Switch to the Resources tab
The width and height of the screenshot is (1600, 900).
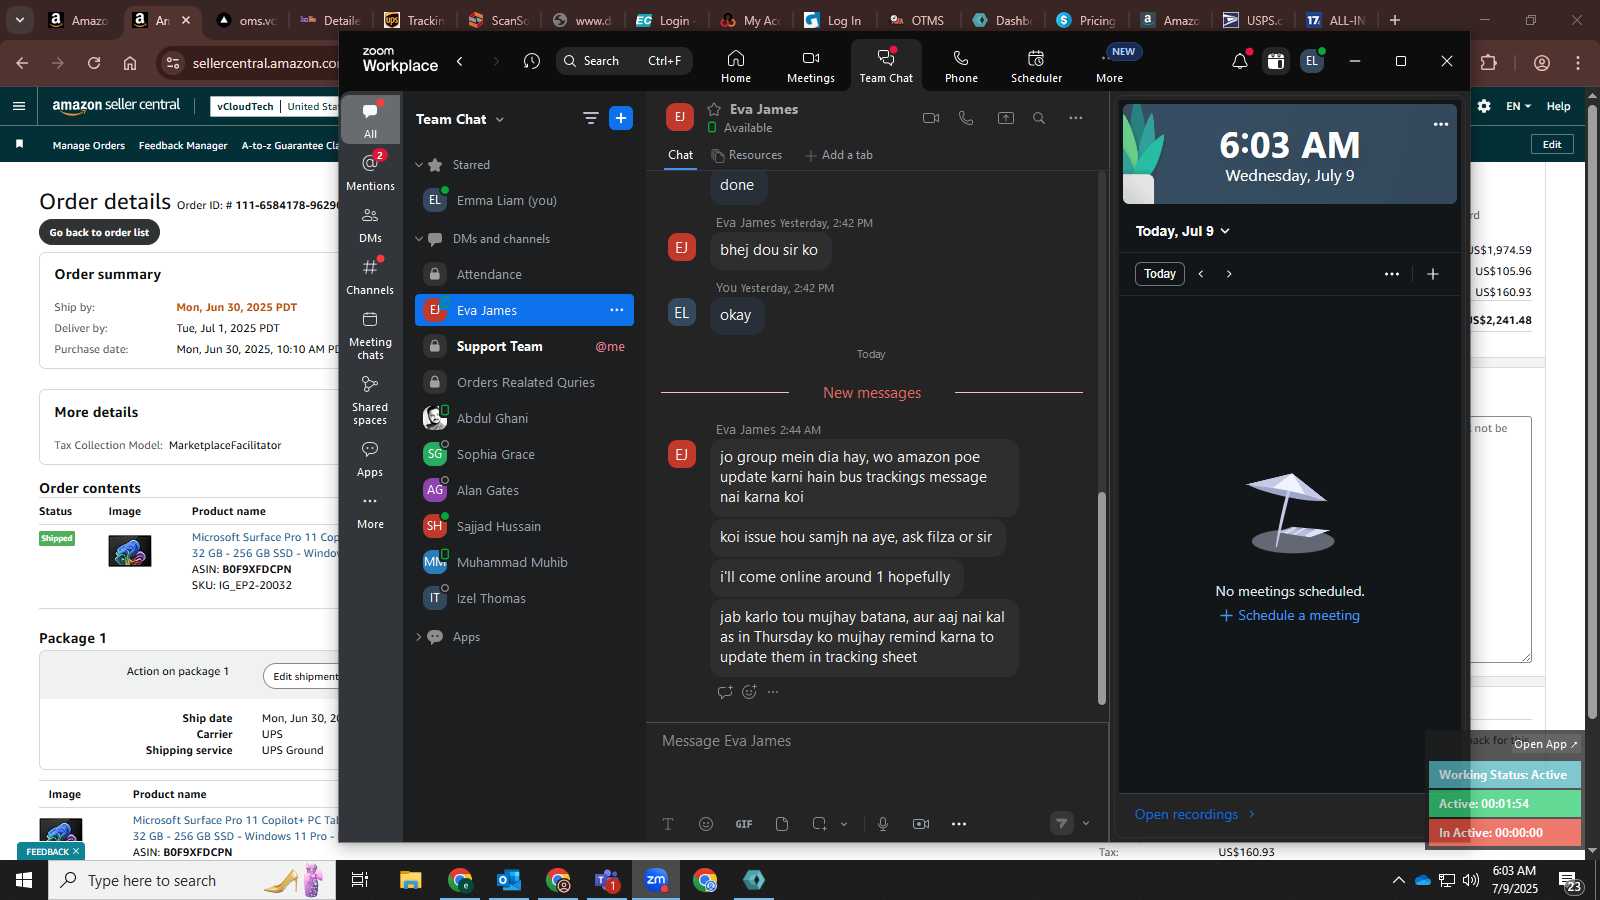pos(746,155)
